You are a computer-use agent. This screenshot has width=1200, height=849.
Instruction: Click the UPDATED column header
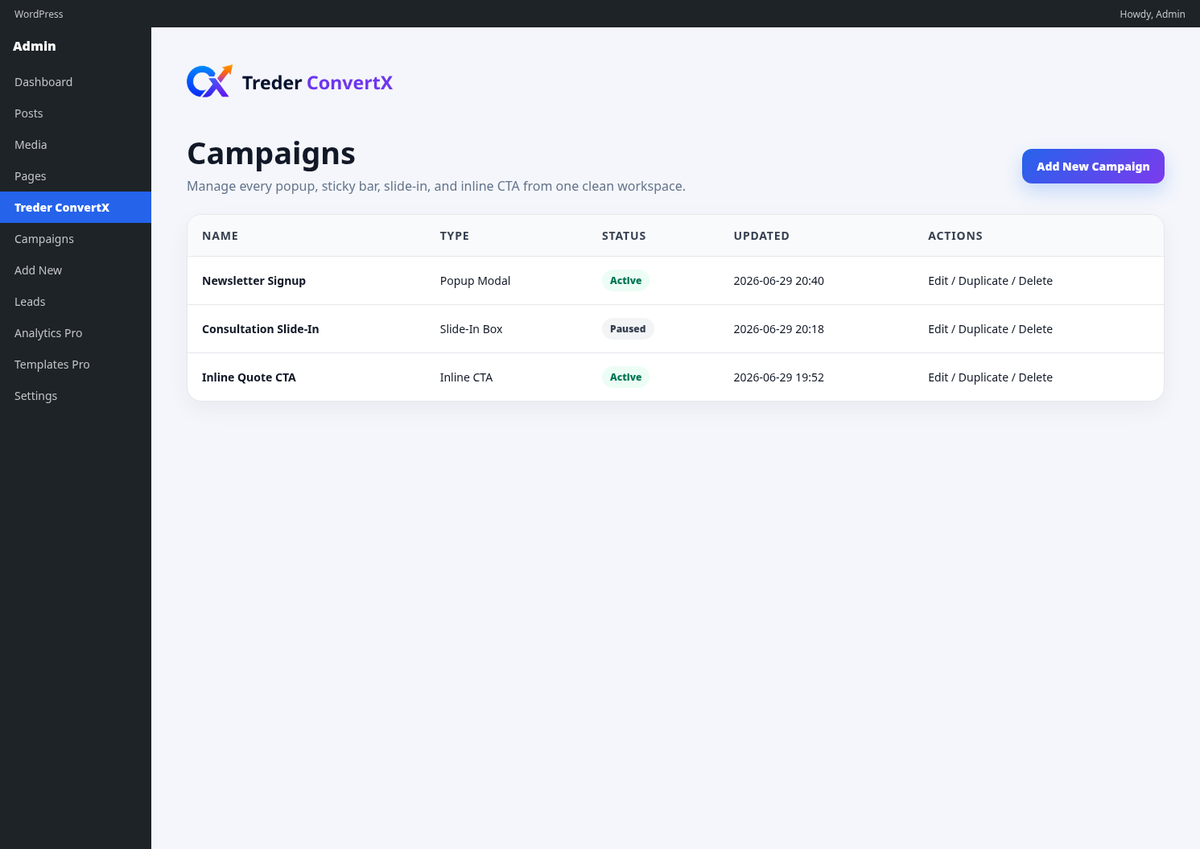761,236
